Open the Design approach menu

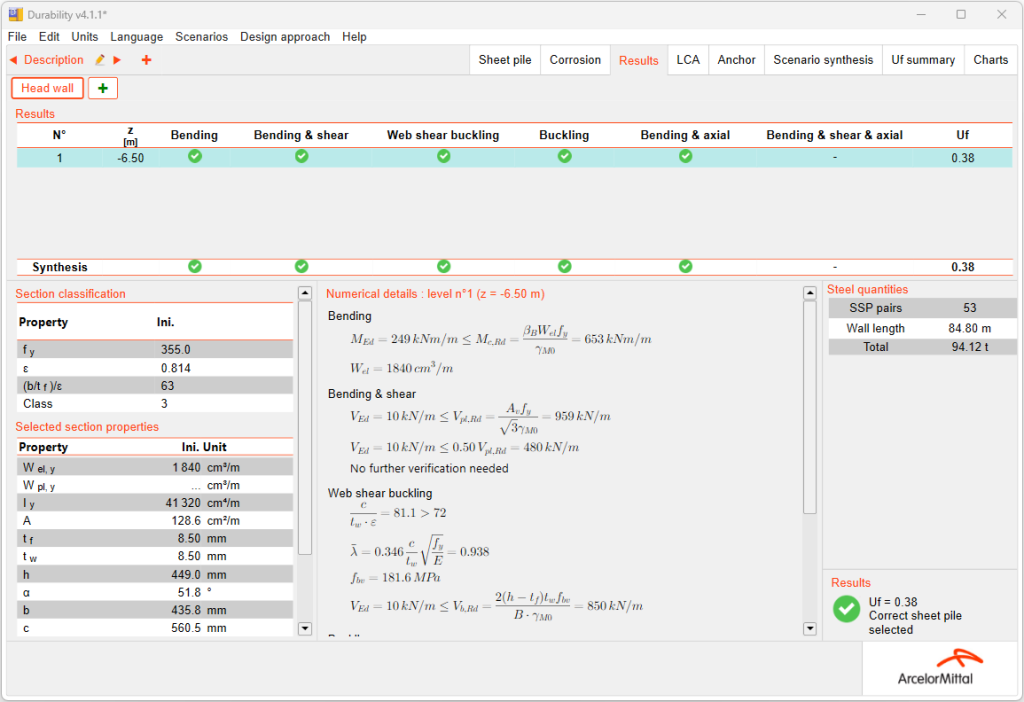coord(285,37)
